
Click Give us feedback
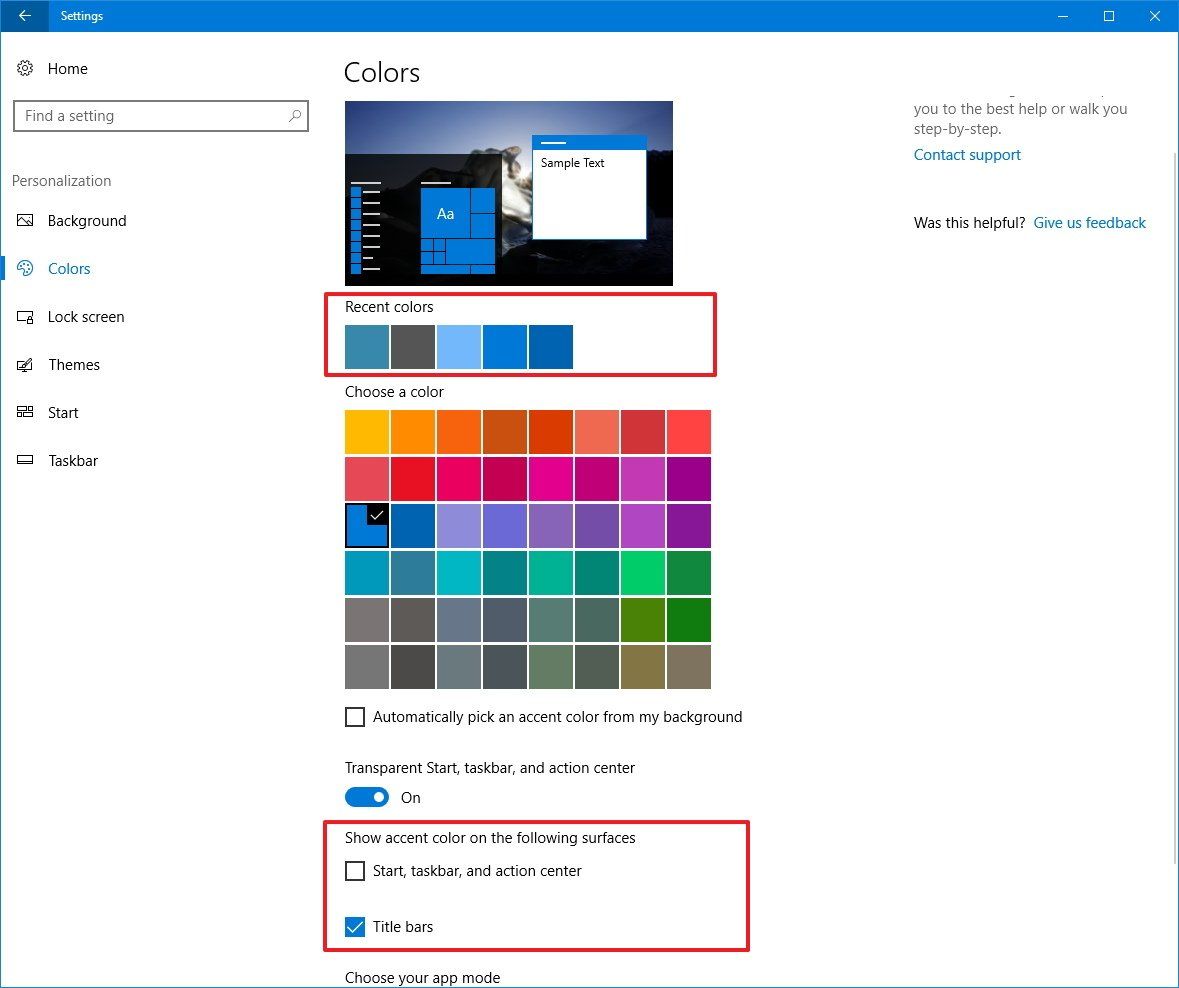(x=1089, y=222)
